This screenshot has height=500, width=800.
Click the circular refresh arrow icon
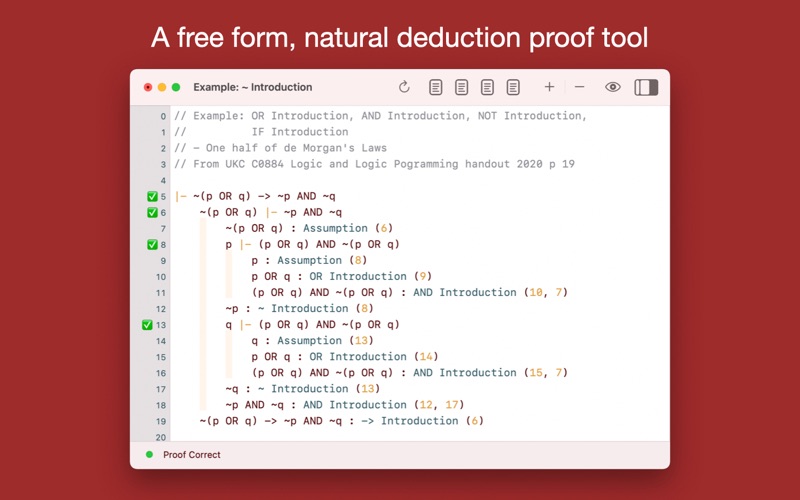tap(404, 87)
